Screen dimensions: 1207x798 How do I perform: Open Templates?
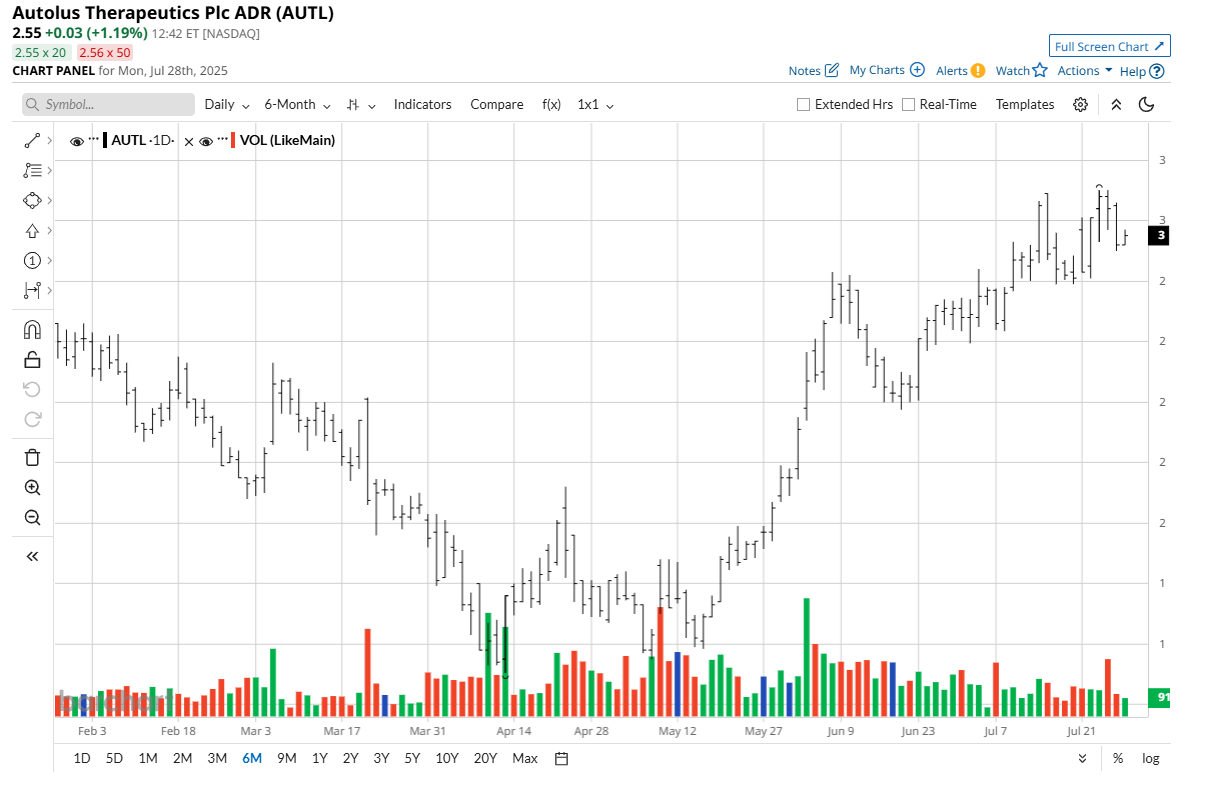tap(1025, 105)
